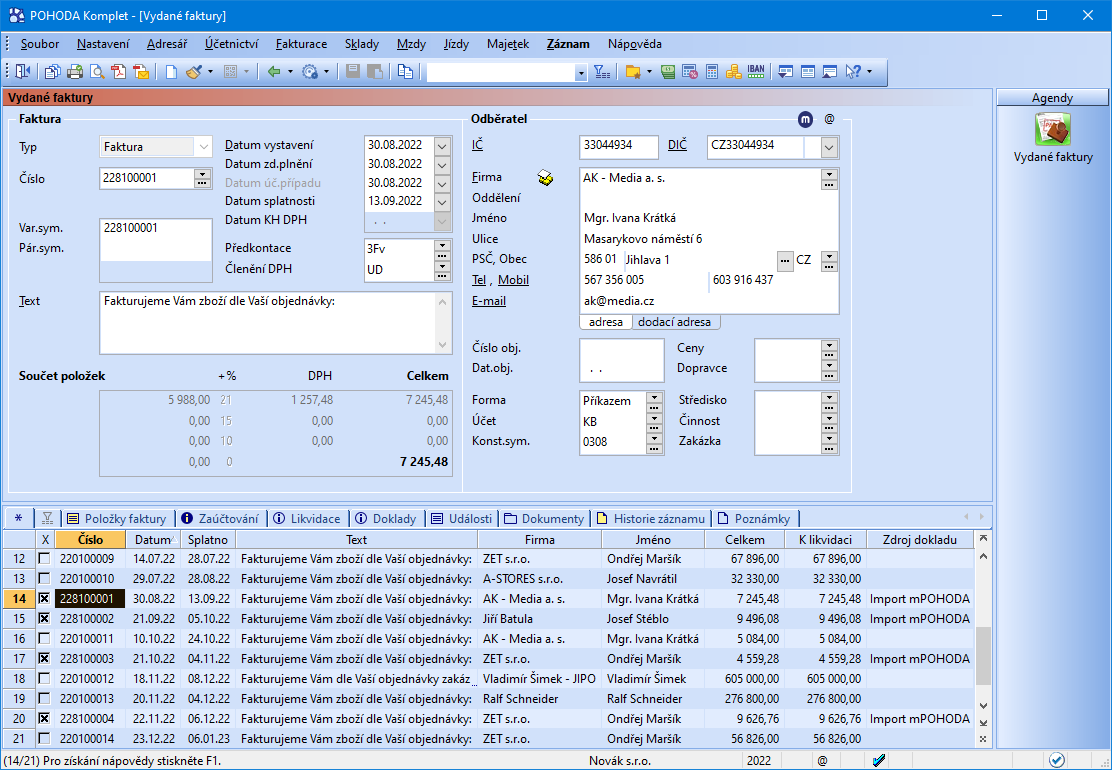Click the green banknote icon
The width and height of the screenshot is (1112, 770).
667,72
